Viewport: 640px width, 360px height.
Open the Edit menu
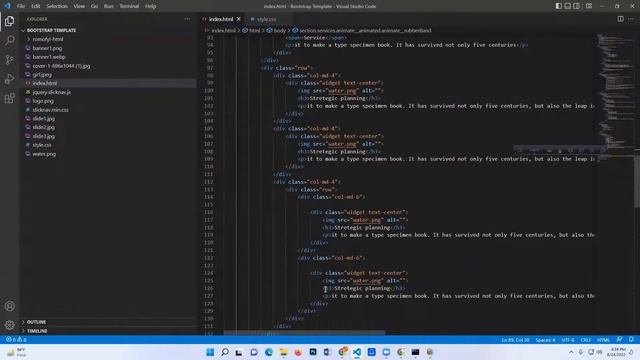point(36,6)
